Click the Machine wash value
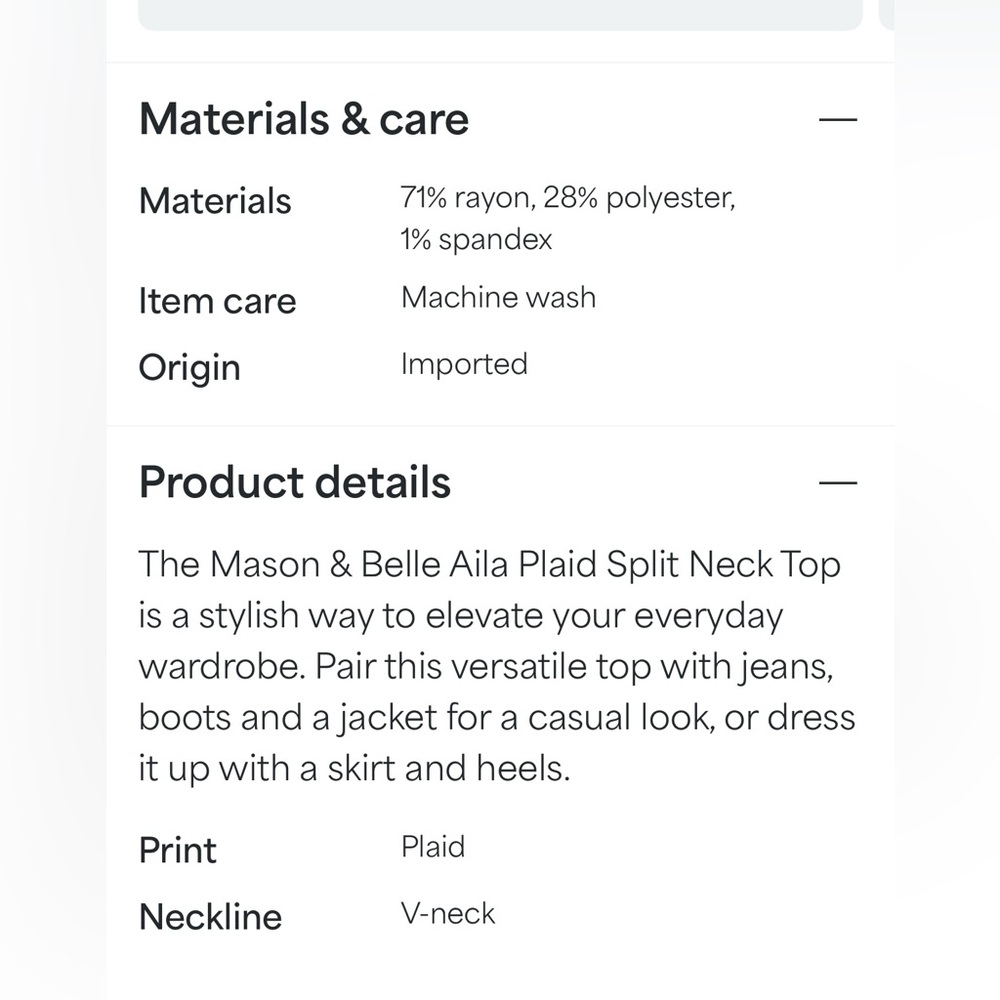 pos(498,298)
